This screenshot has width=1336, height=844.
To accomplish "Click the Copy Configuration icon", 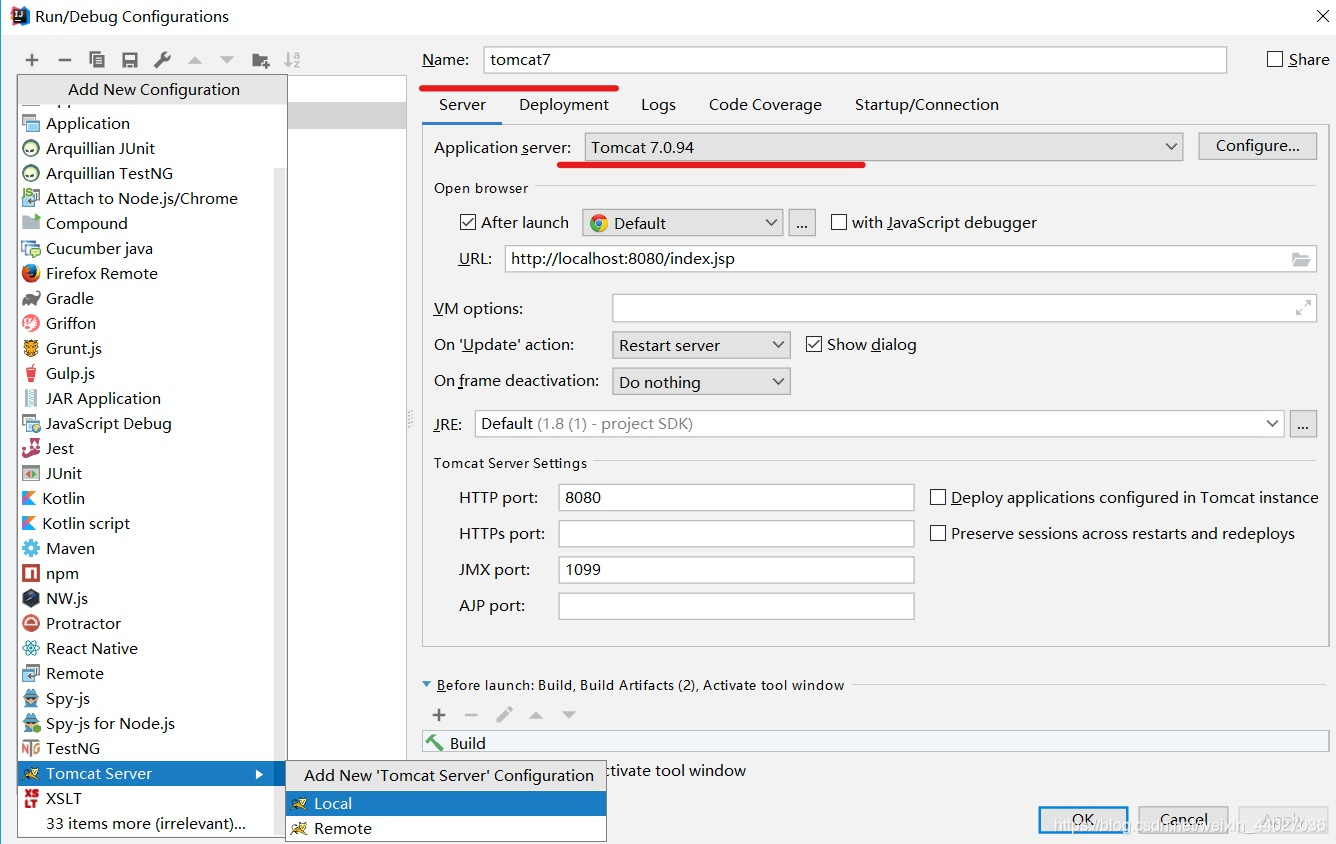I will pos(97,60).
